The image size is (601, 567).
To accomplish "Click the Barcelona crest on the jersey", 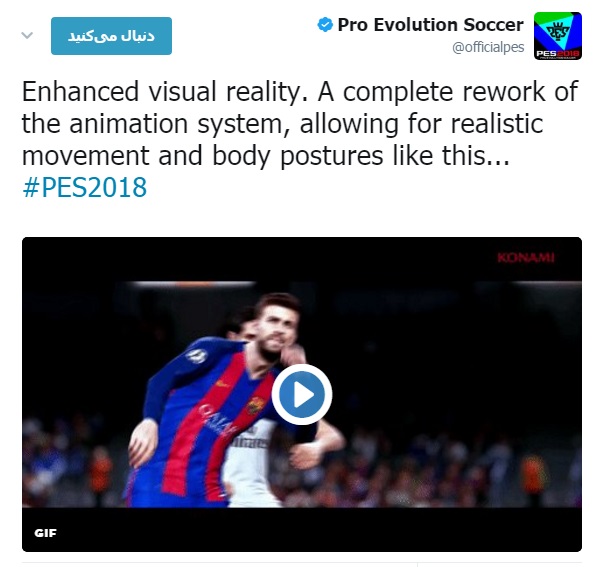I will click(x=255, y=405).
